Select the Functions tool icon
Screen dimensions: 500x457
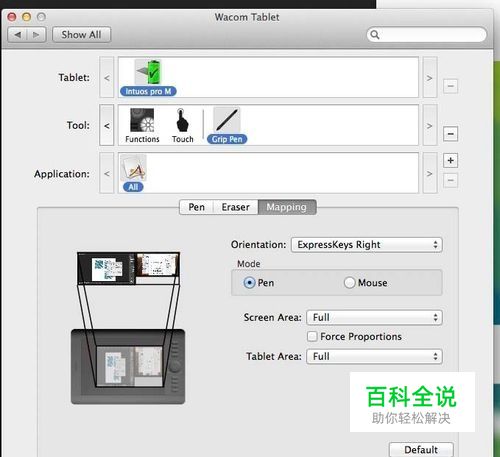click(142, 120)
